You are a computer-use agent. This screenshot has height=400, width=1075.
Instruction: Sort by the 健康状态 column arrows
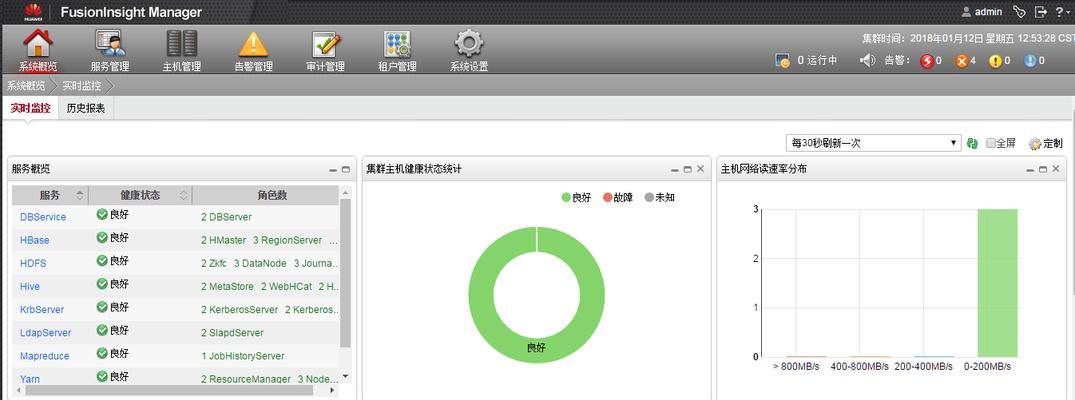point(183,196)
